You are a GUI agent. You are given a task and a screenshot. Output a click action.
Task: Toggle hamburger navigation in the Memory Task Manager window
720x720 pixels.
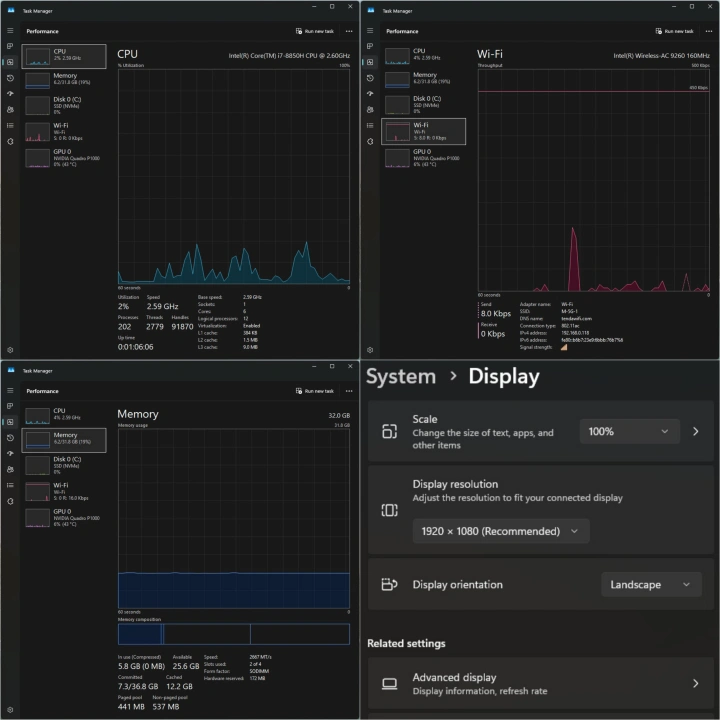pos(9,391)
